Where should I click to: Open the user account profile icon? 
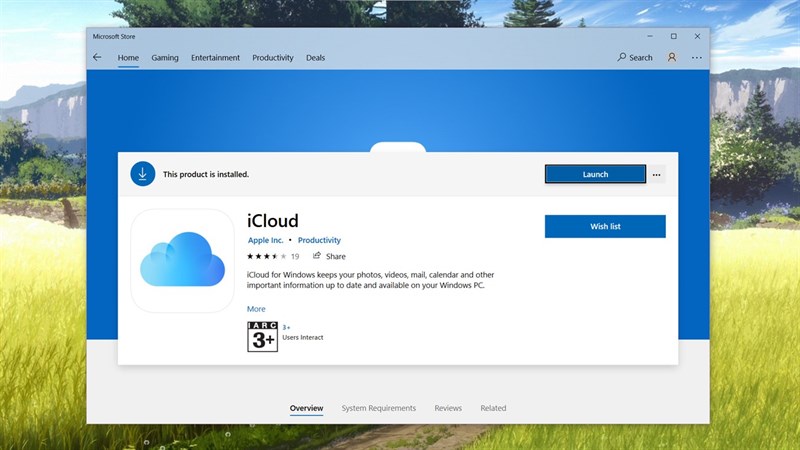click(x=672, y=57)
